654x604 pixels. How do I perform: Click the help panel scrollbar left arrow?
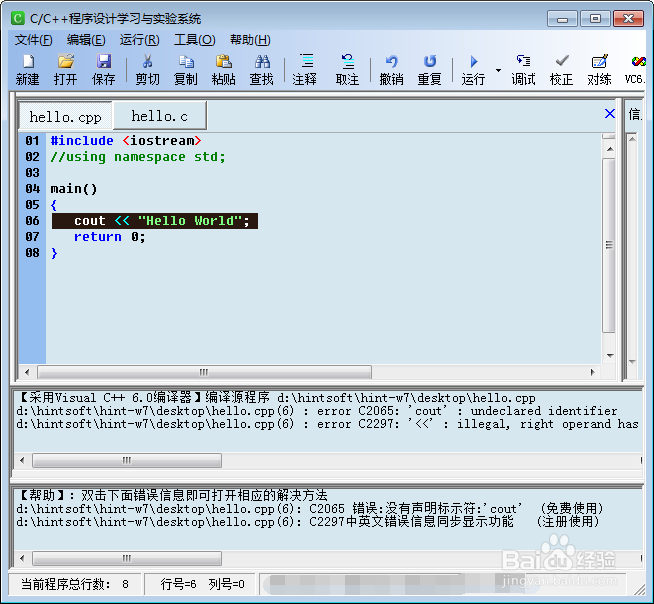coord(23,558)
